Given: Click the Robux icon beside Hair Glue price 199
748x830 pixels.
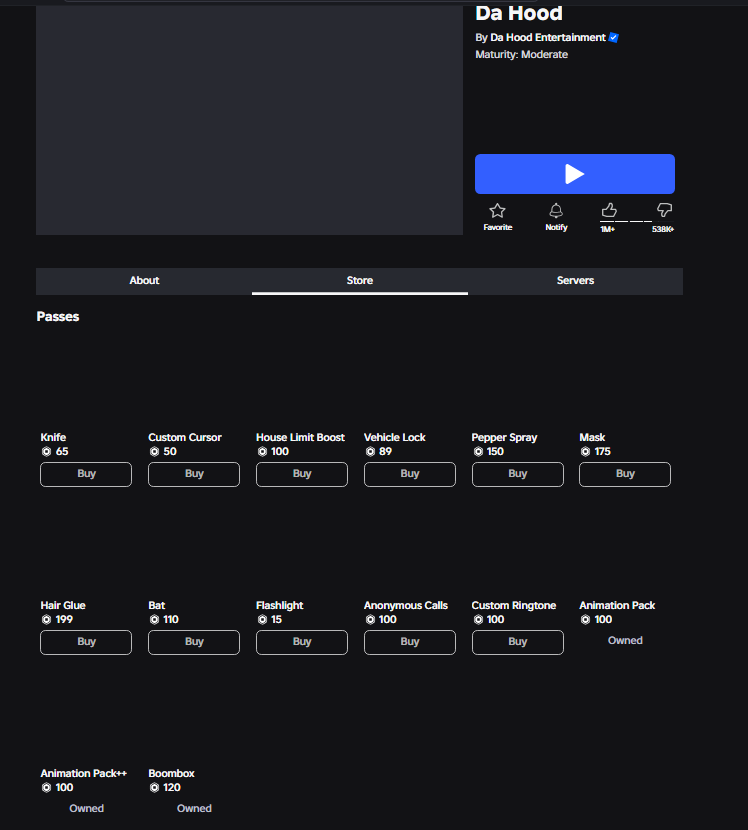Looking at the screenshot, I should 47,619.
